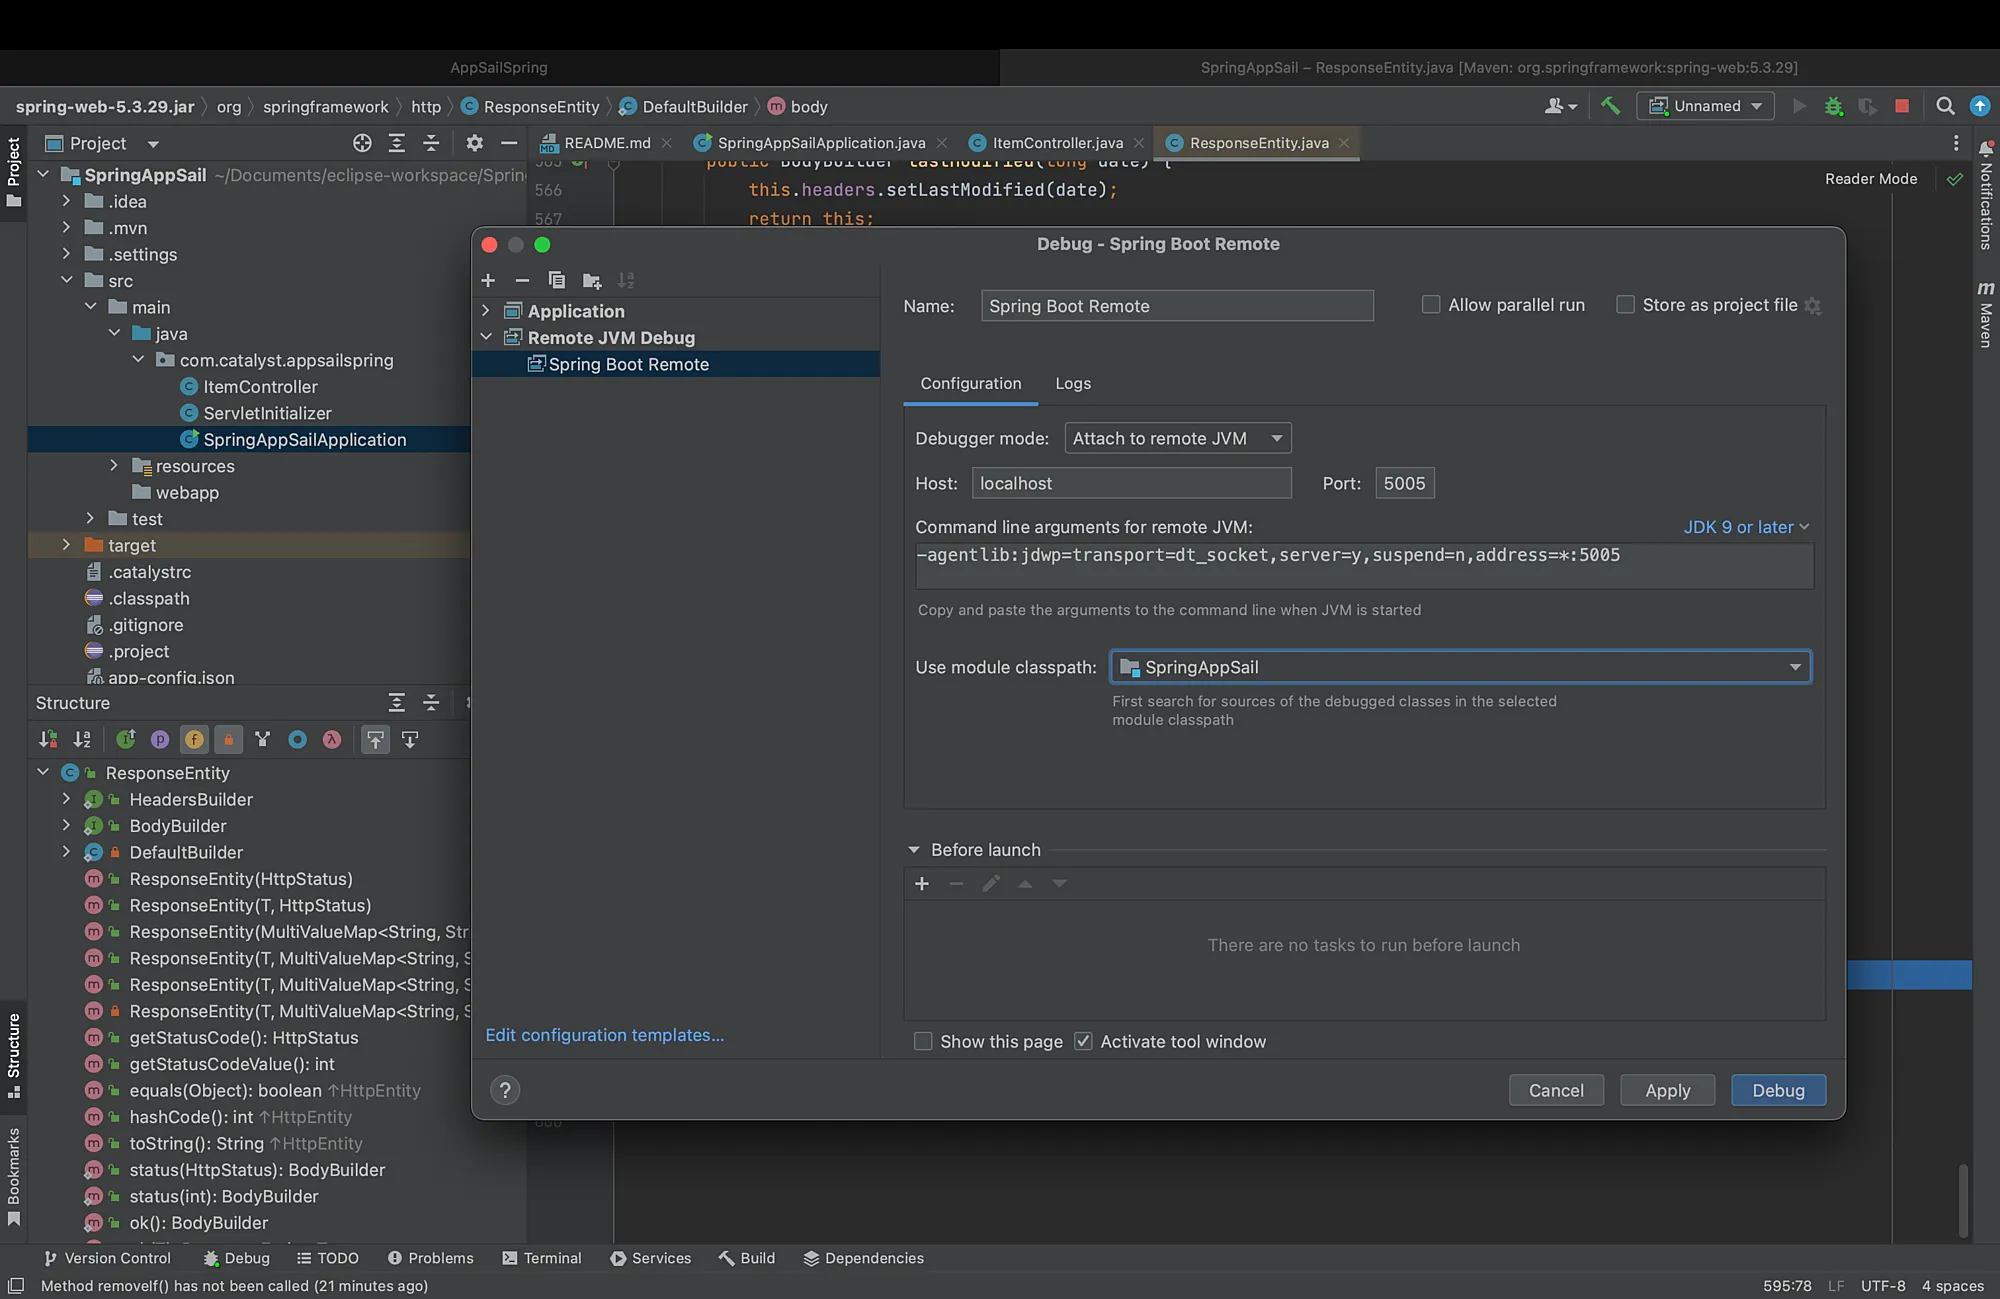Sort configurations alphabetically icon
The width and height of the screenshot is (2000, 1299).
point(626,280)
